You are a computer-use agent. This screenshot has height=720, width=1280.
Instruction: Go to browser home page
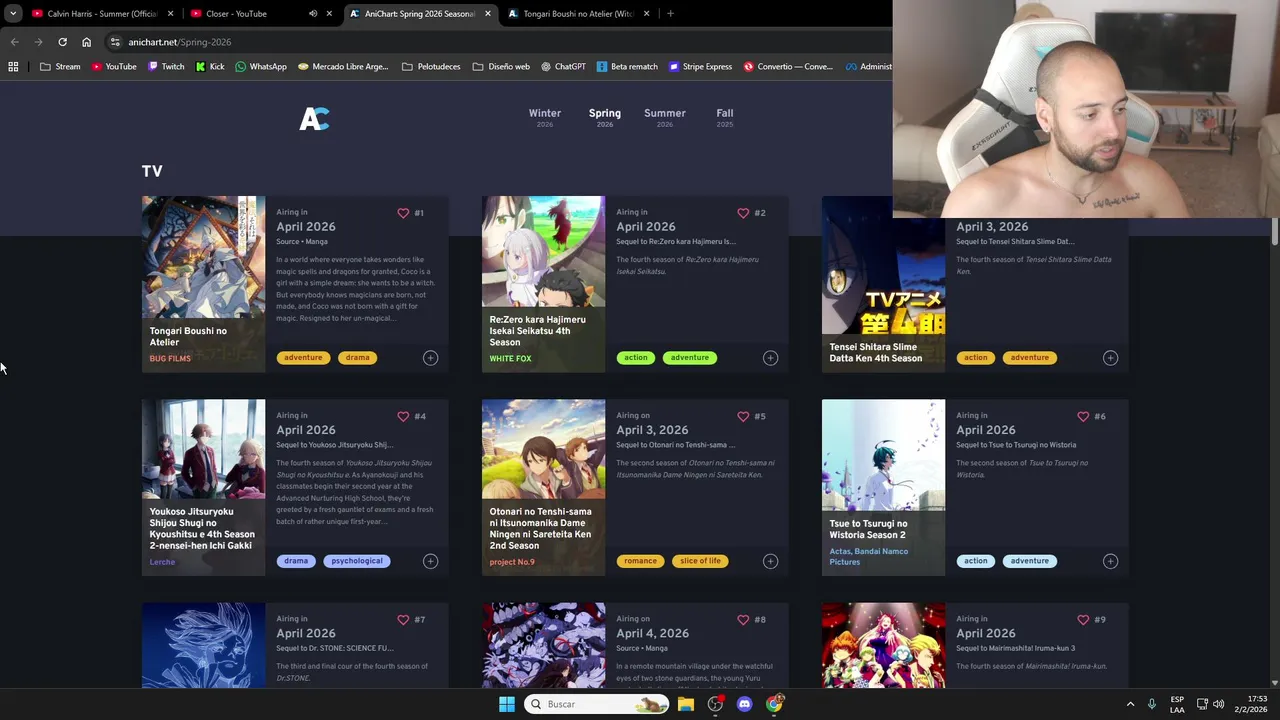(86, 42)
